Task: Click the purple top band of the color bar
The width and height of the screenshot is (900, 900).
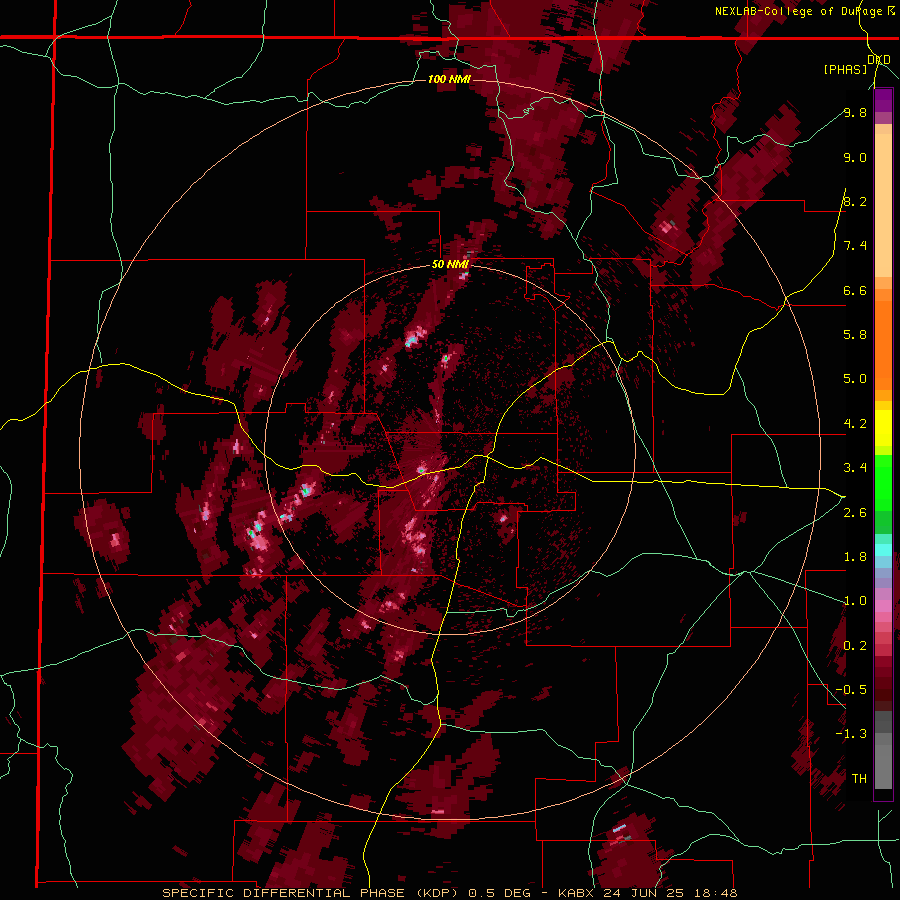Action: point(883,100)
